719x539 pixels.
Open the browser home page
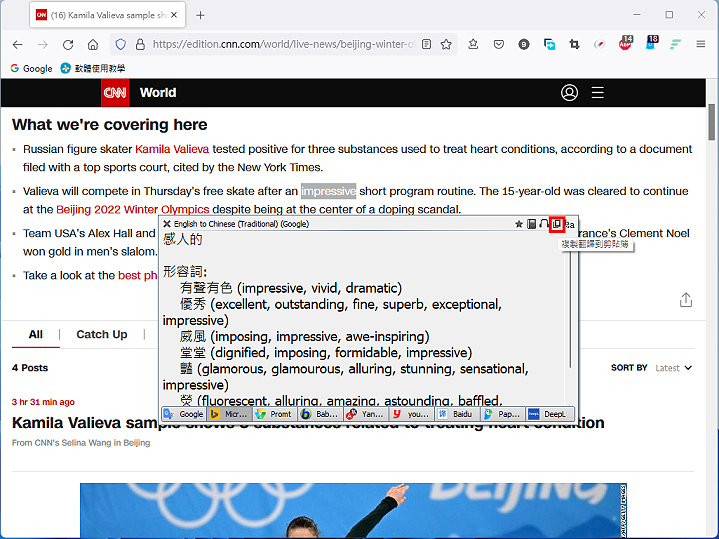coord(93,44)
